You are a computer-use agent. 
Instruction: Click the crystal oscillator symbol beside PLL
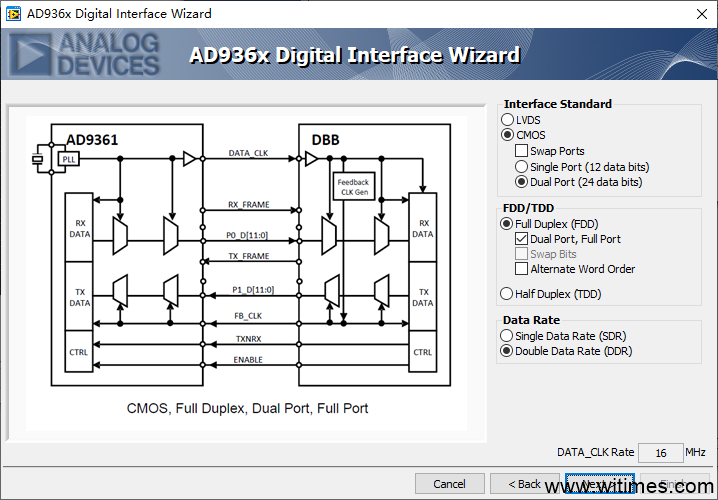click(40, 159)
